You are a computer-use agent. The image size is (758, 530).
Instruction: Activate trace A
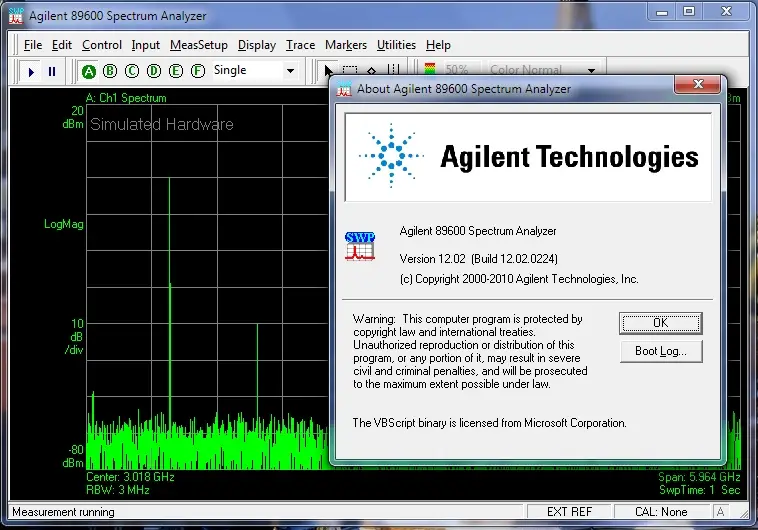point(88,72)
